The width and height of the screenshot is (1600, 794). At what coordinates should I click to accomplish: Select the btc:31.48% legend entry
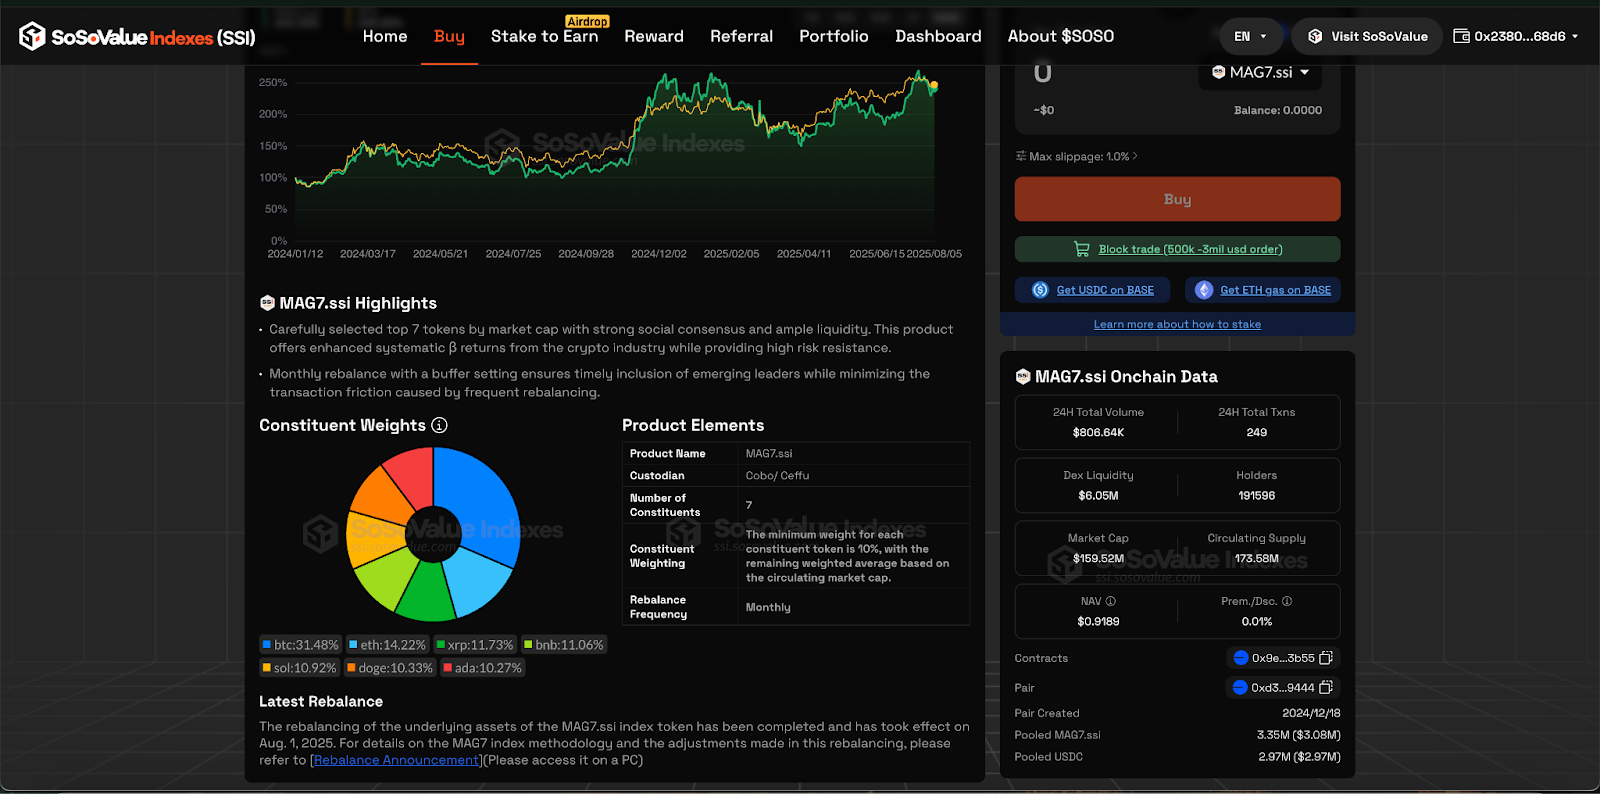(301, 645)
